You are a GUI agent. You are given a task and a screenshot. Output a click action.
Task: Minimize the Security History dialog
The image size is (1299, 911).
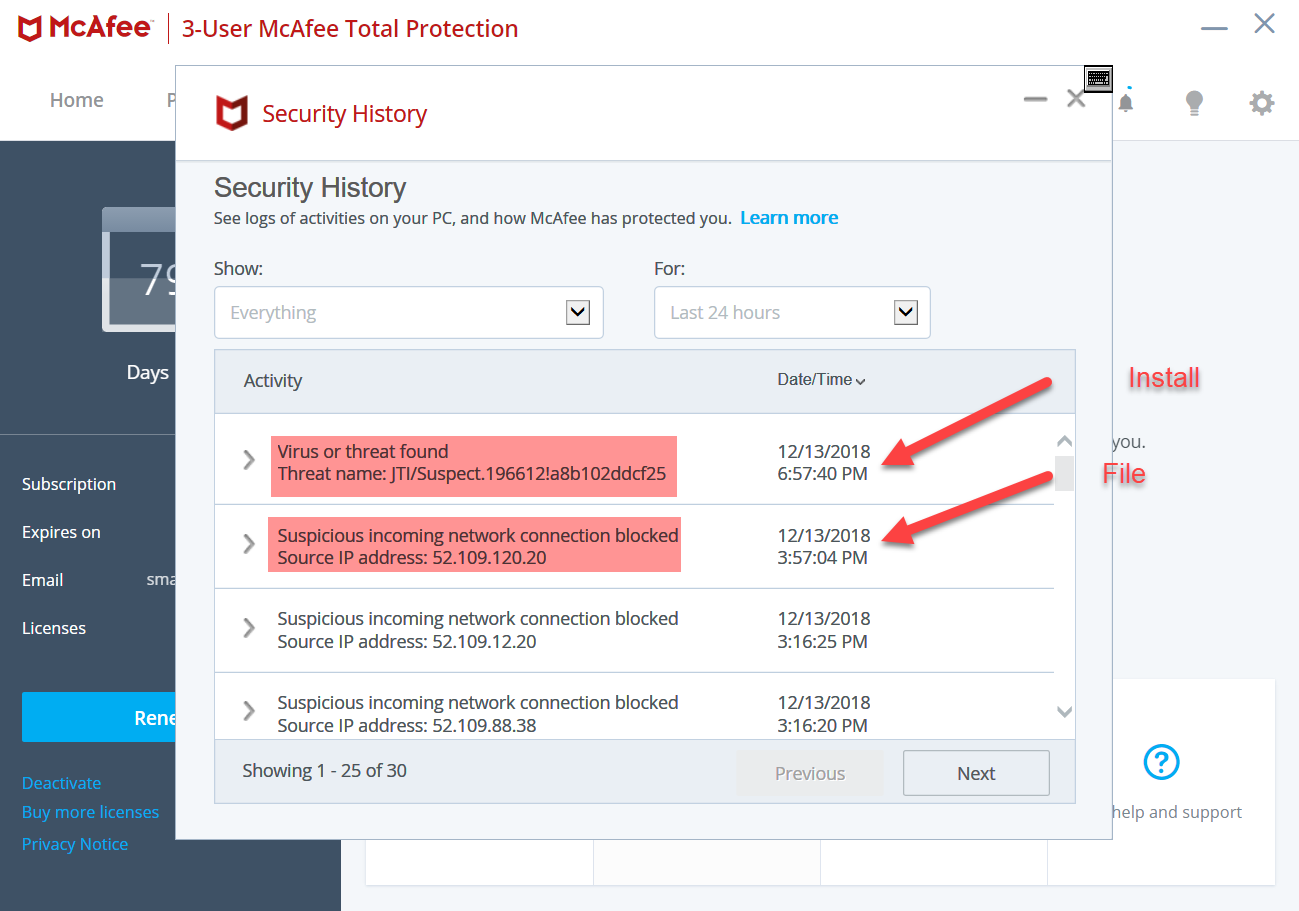point(1035,99)
